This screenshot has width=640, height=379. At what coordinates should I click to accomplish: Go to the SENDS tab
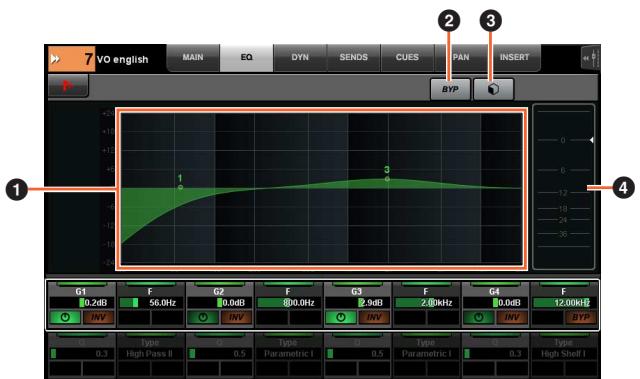(x=353, y=58)
